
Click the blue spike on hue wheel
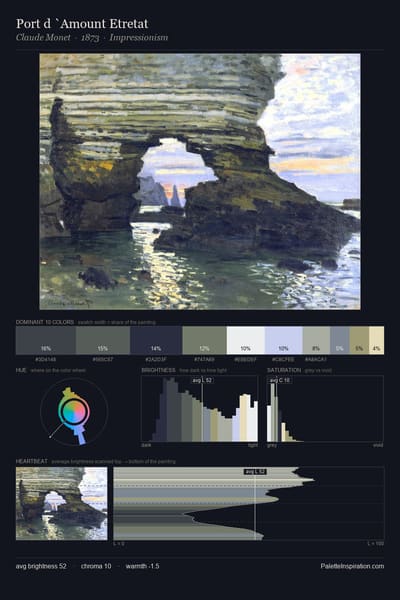tap(80, 436)
